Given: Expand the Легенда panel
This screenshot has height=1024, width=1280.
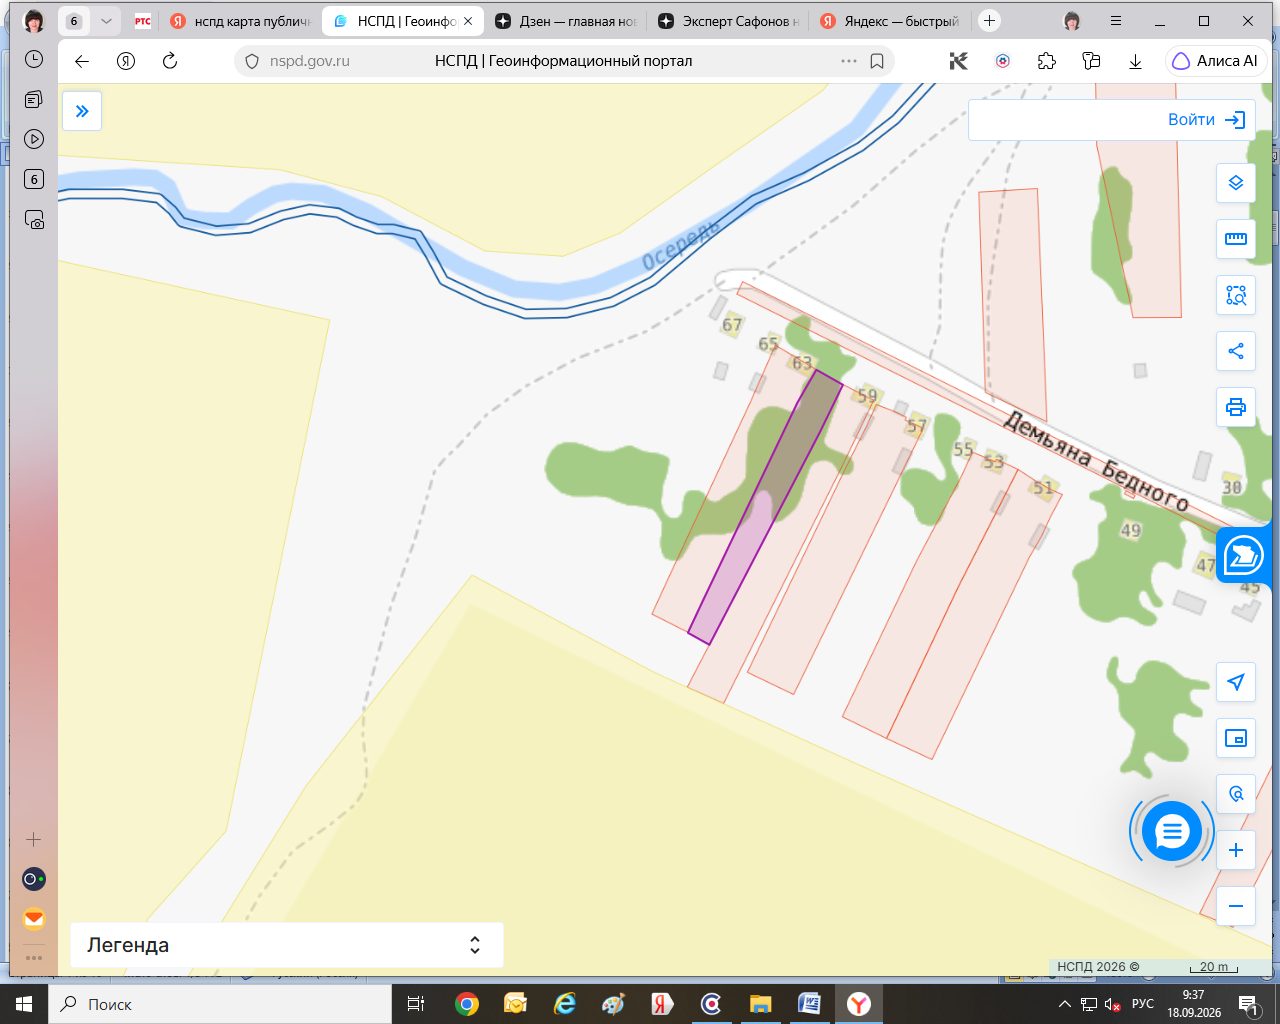Looking at the screenshot, I should tap(287, 945).
